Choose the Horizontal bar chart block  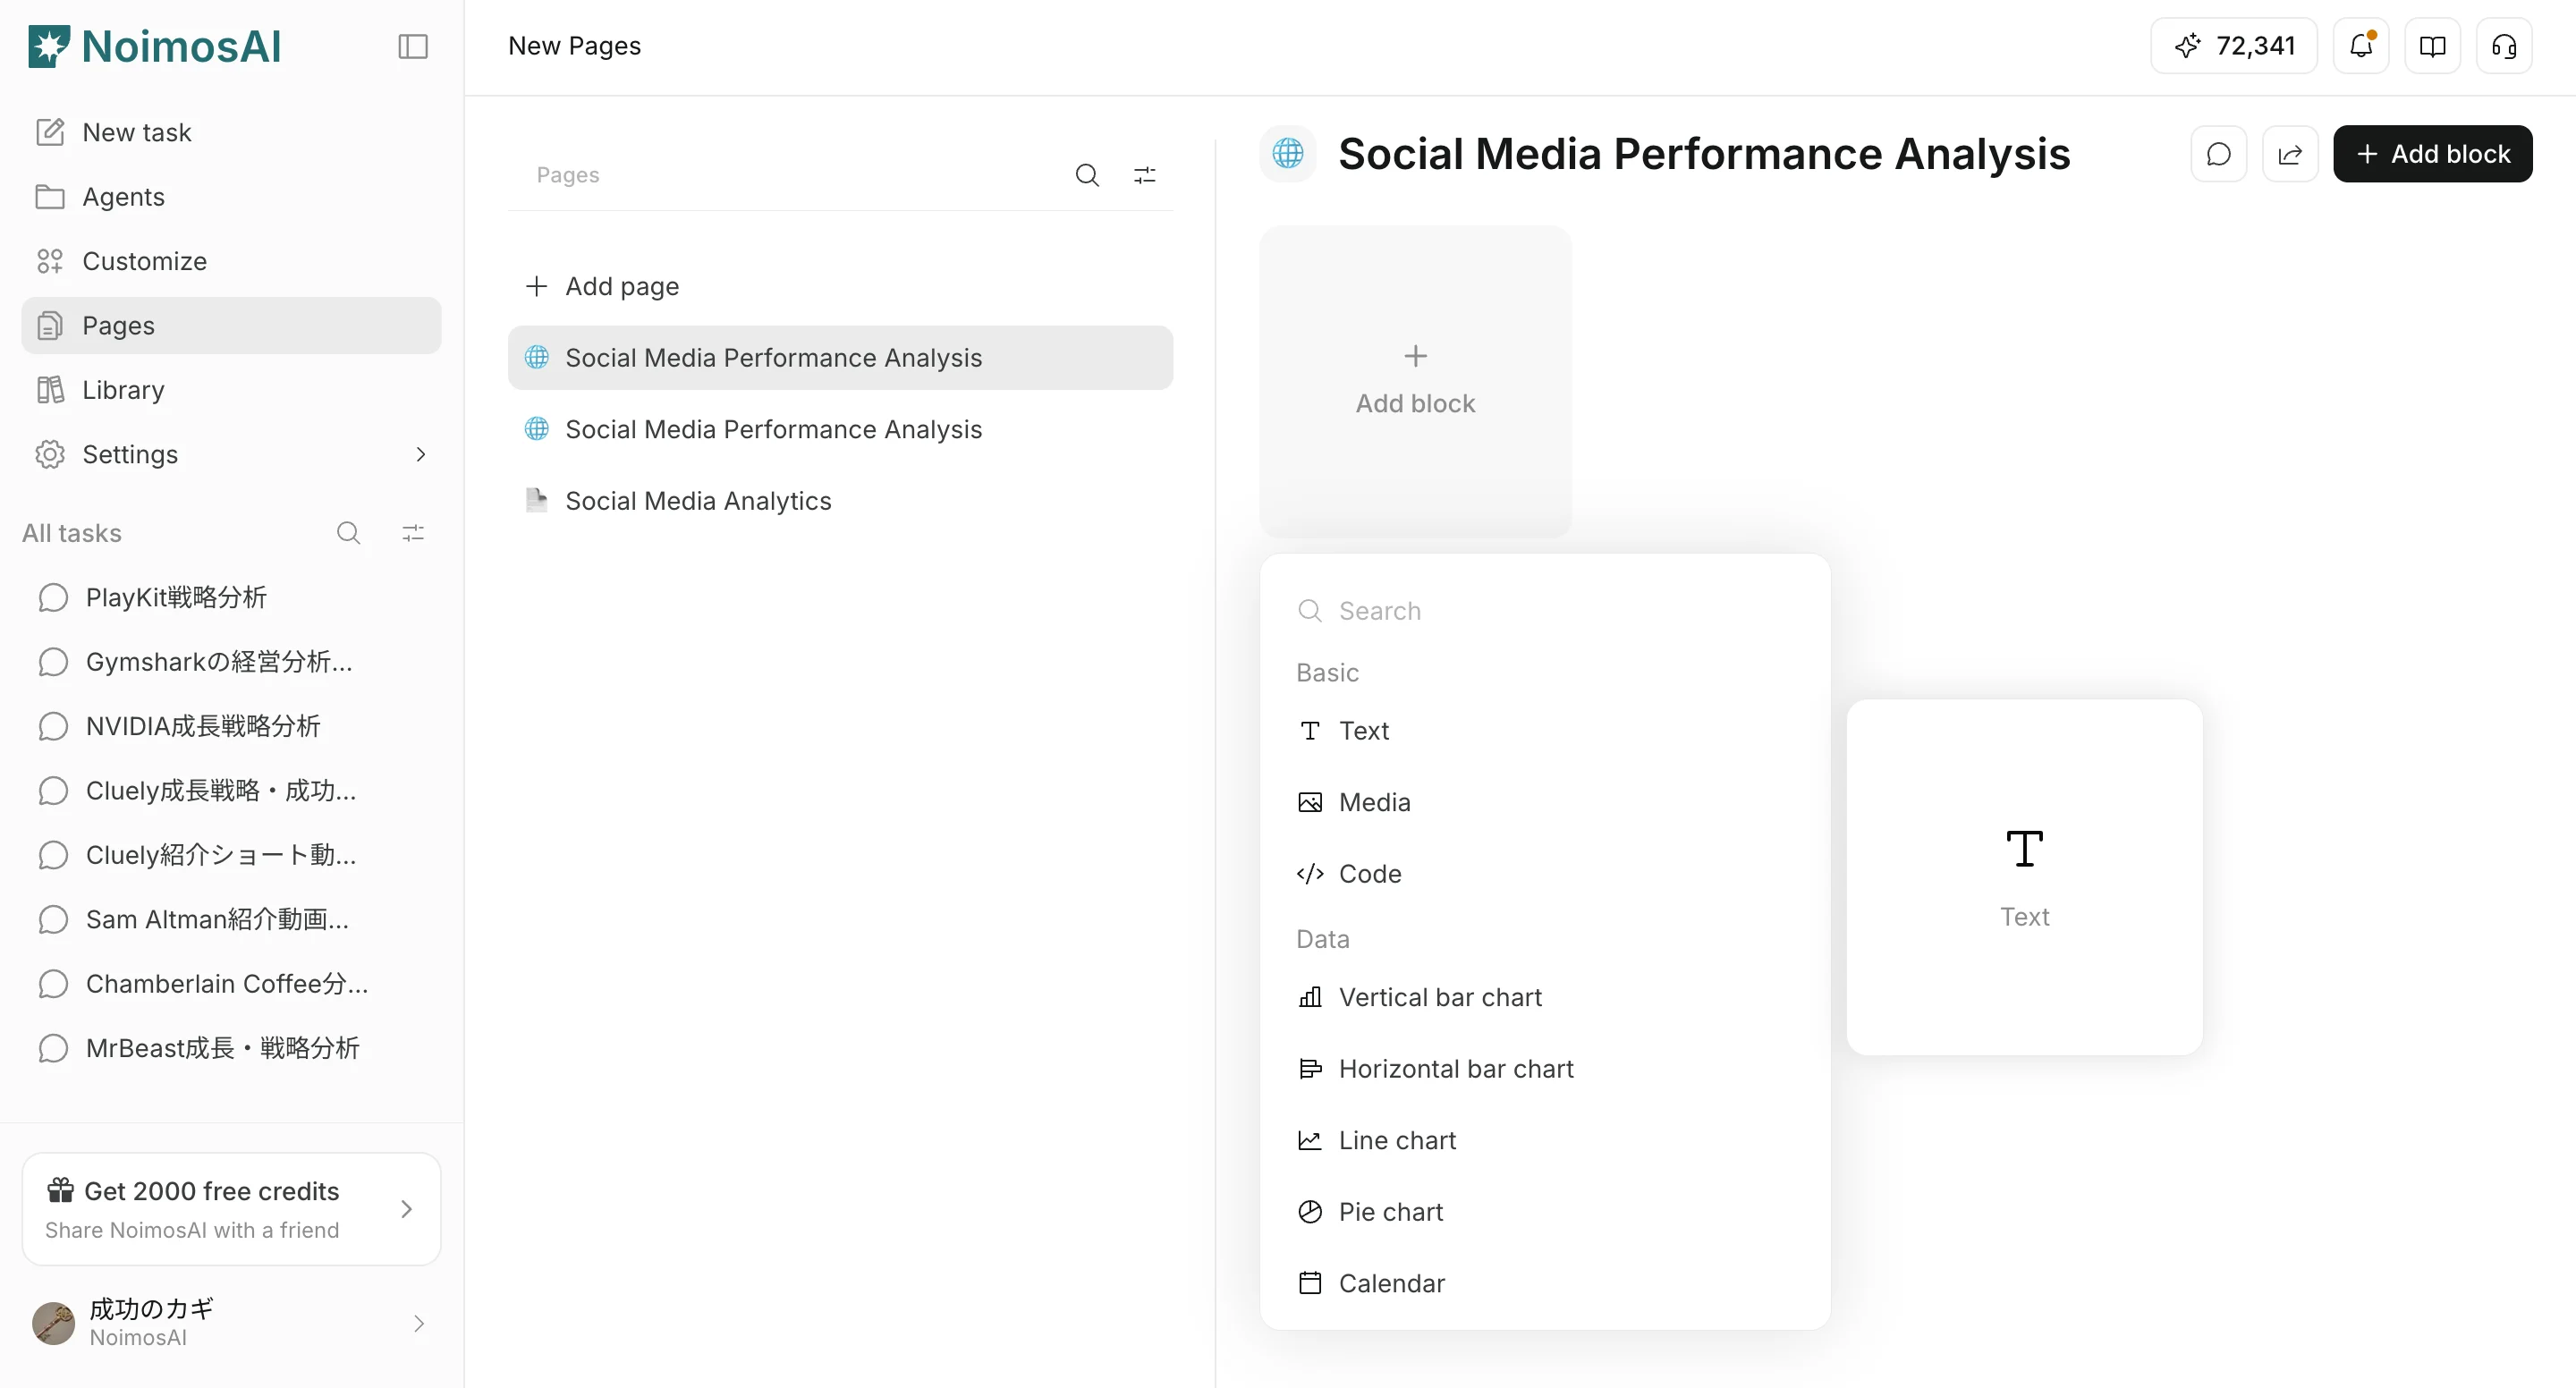coord(1545,1068)
